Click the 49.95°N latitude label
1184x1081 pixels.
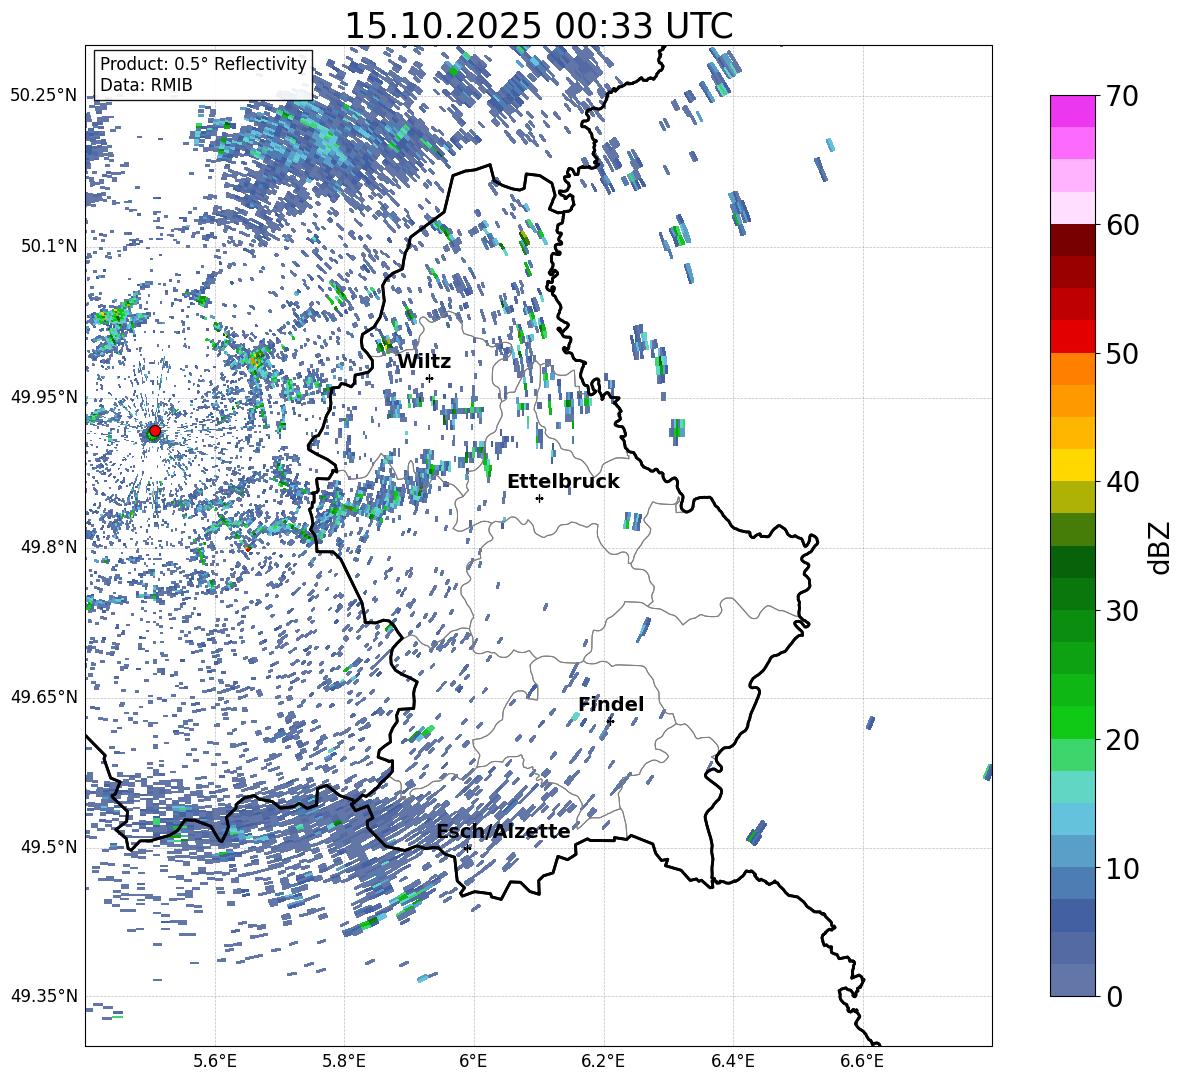click(44, 396)
